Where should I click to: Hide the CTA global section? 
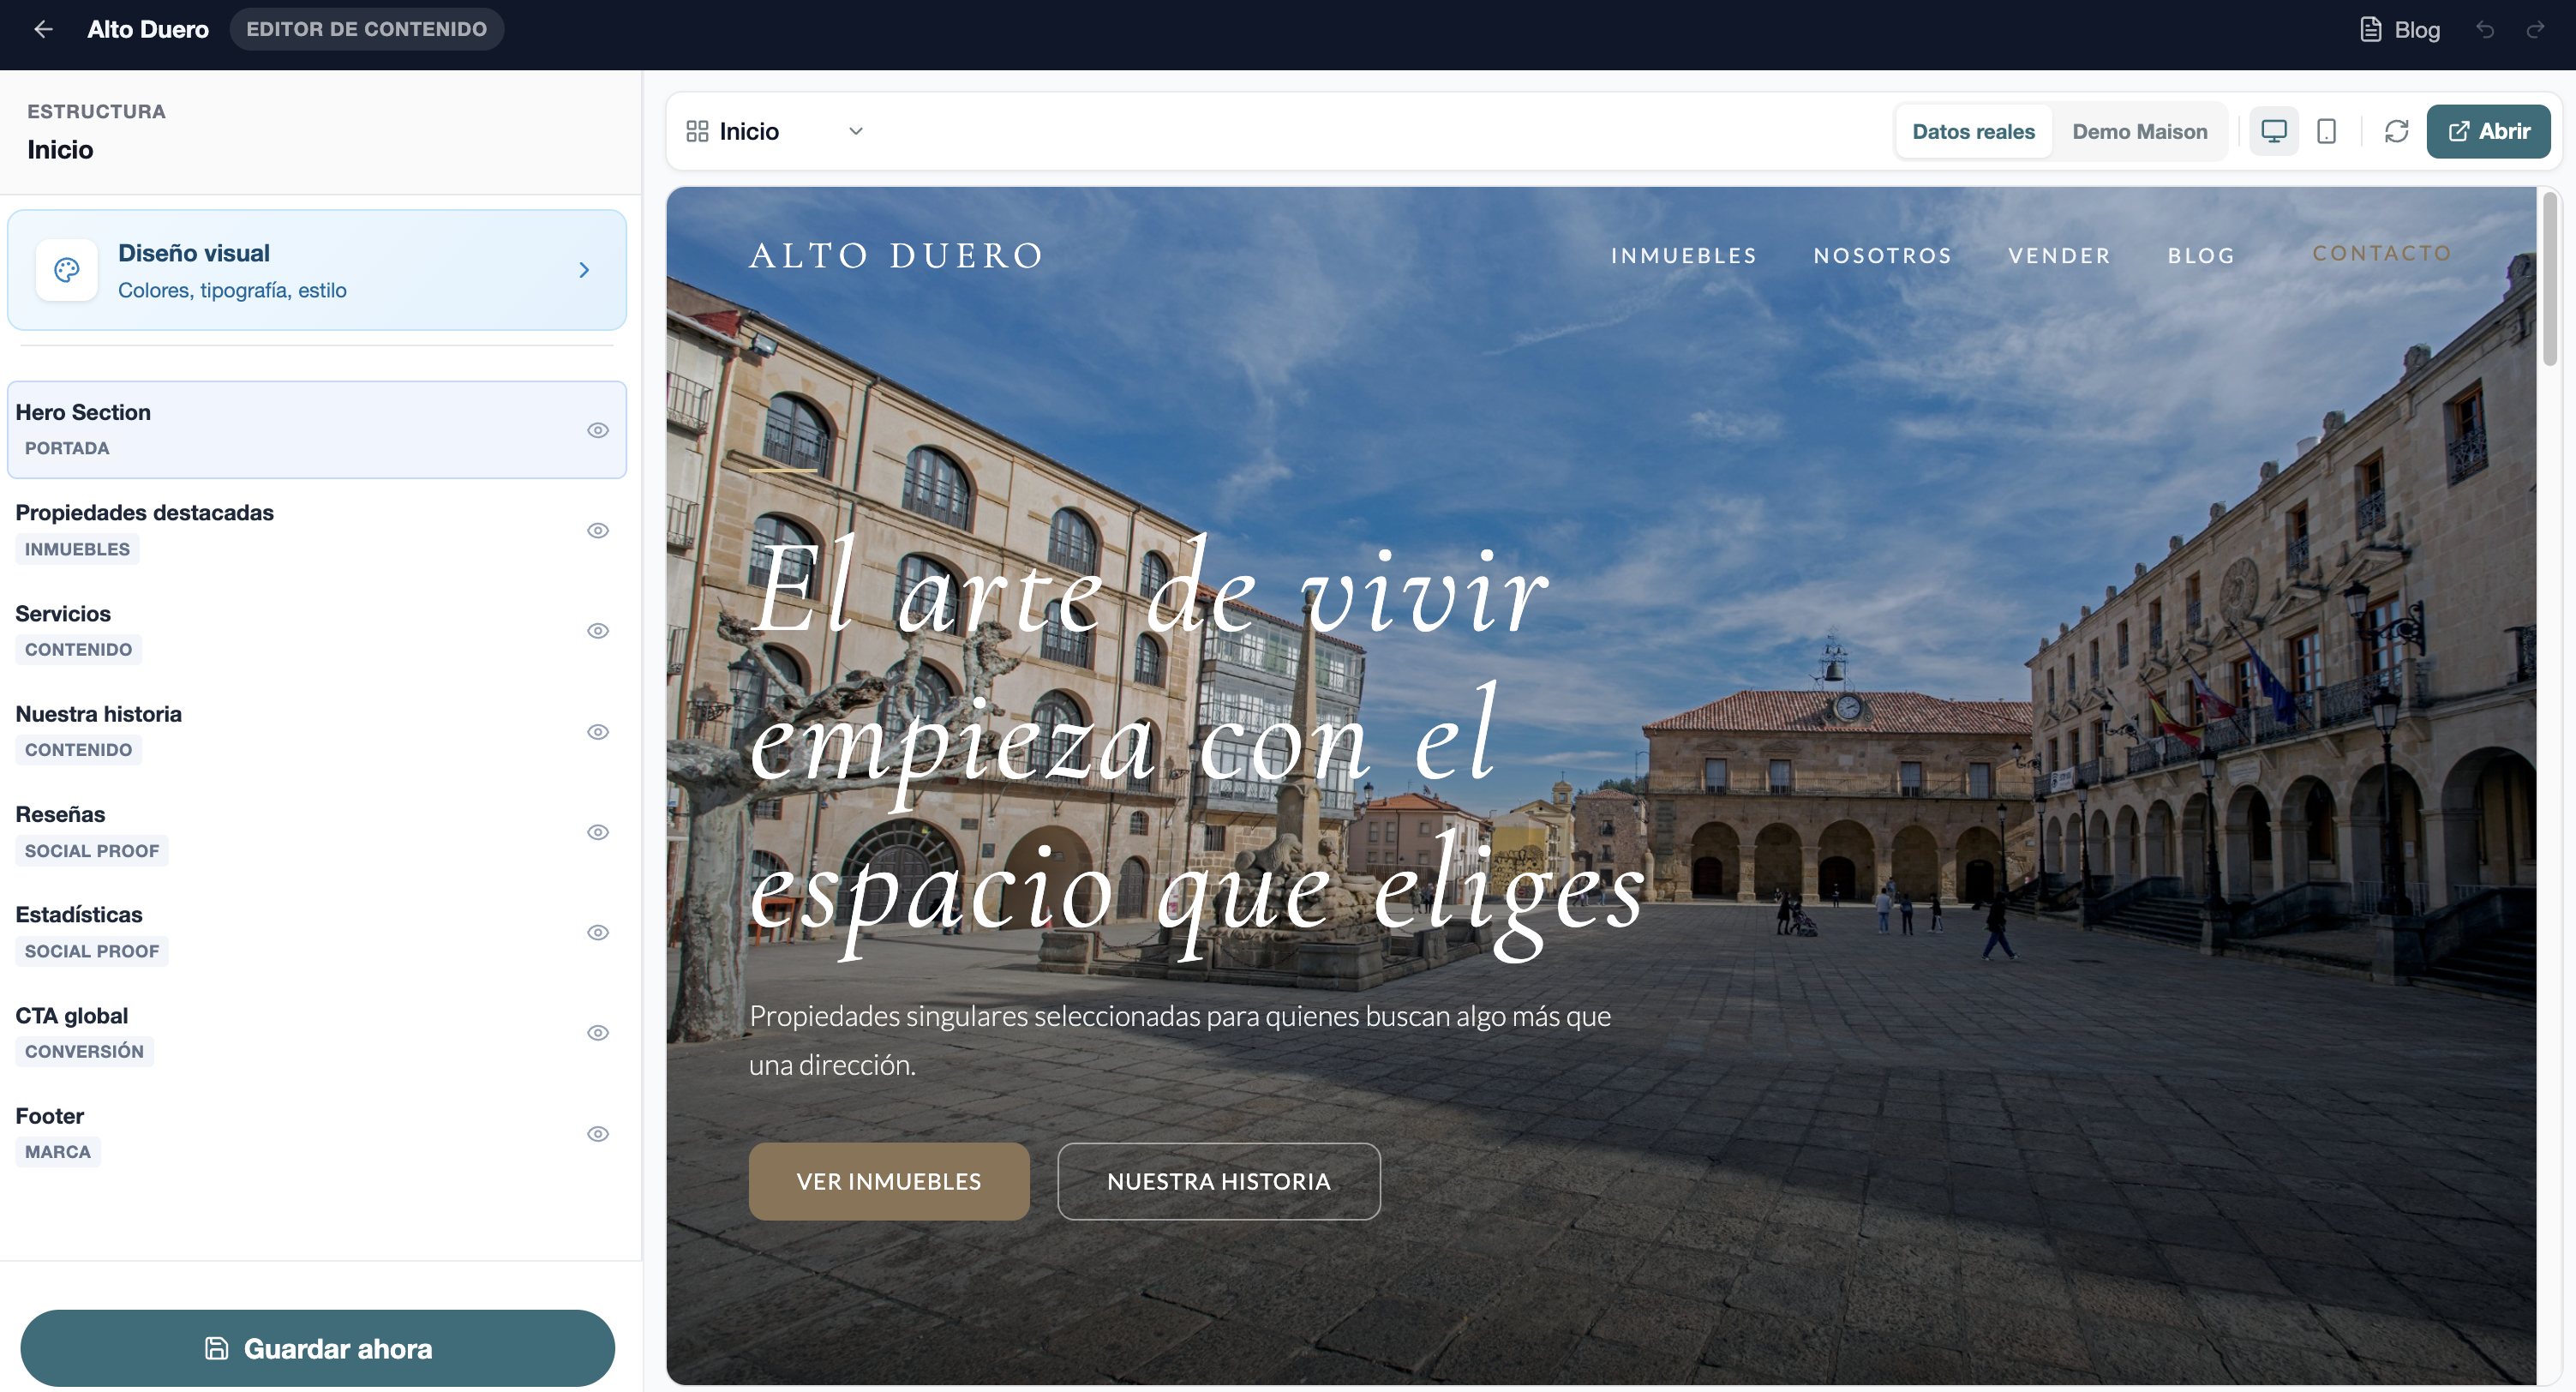tap(598, 1033)
